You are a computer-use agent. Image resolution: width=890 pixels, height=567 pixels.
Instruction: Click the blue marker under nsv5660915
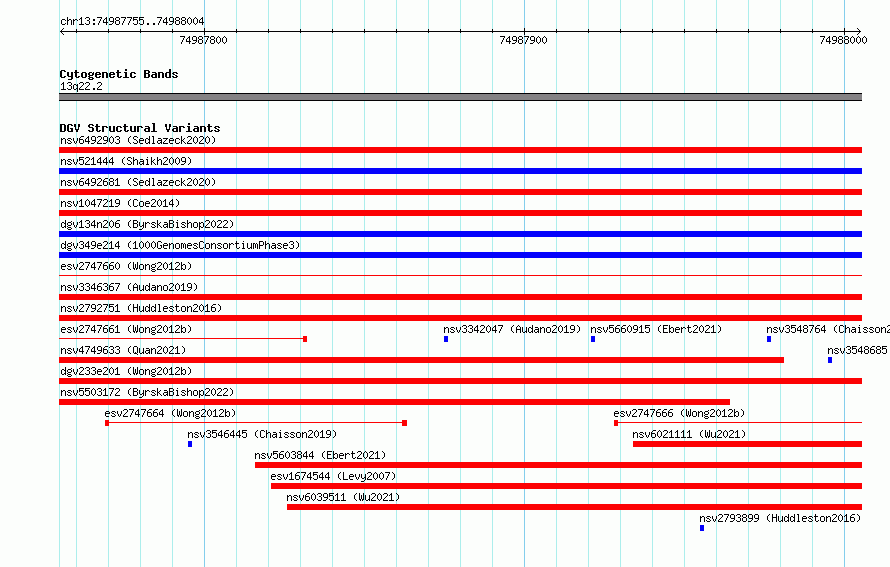tap(593, 339)
